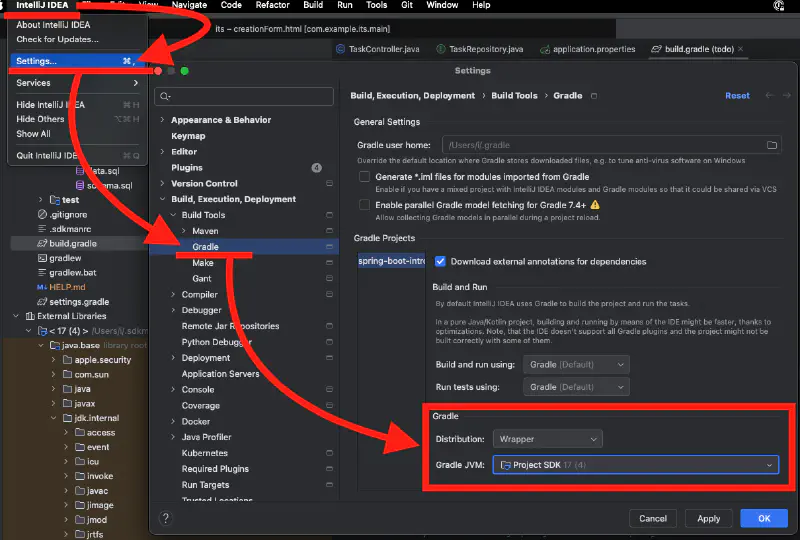Open the Distribution Wrapper dropdown

547,439
